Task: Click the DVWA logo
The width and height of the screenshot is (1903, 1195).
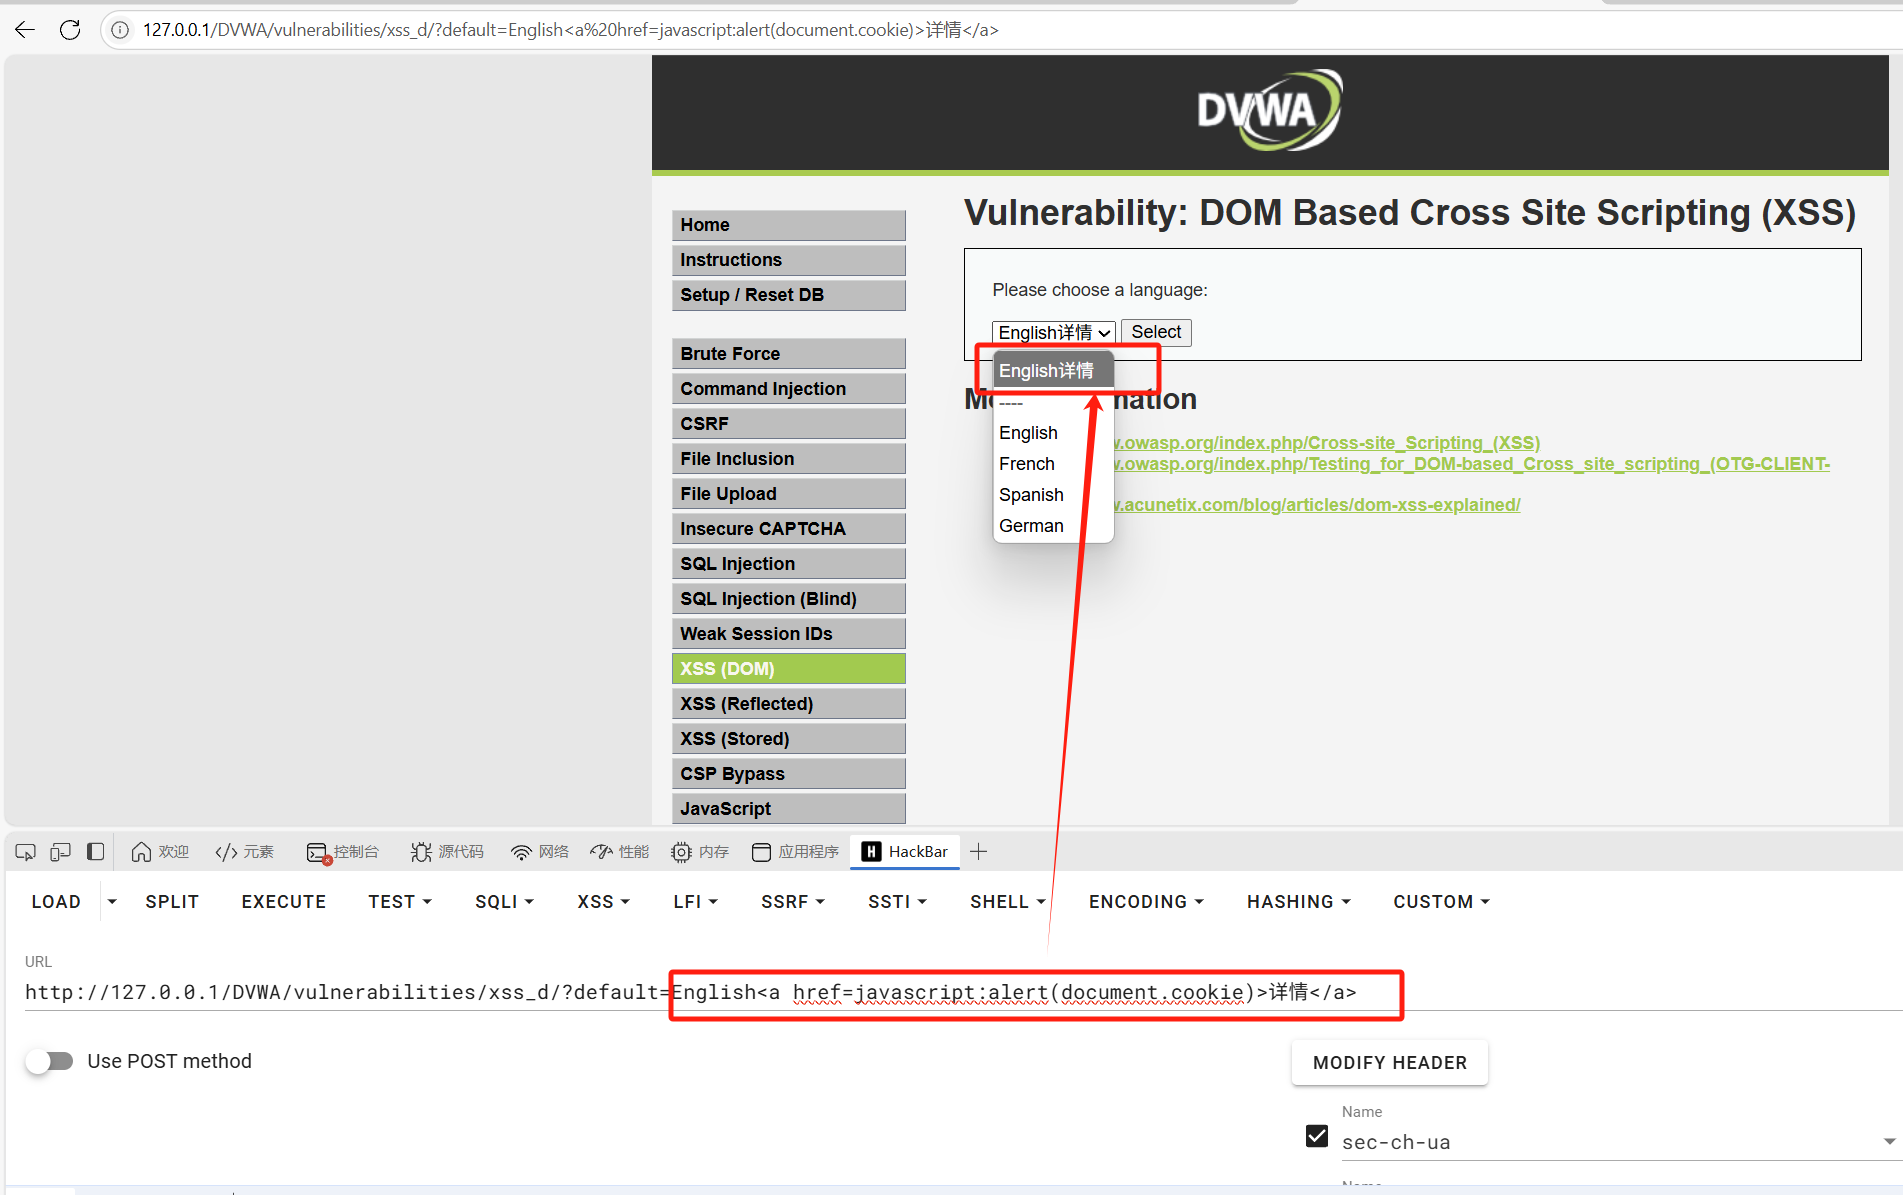Action: pos(1270,110)
